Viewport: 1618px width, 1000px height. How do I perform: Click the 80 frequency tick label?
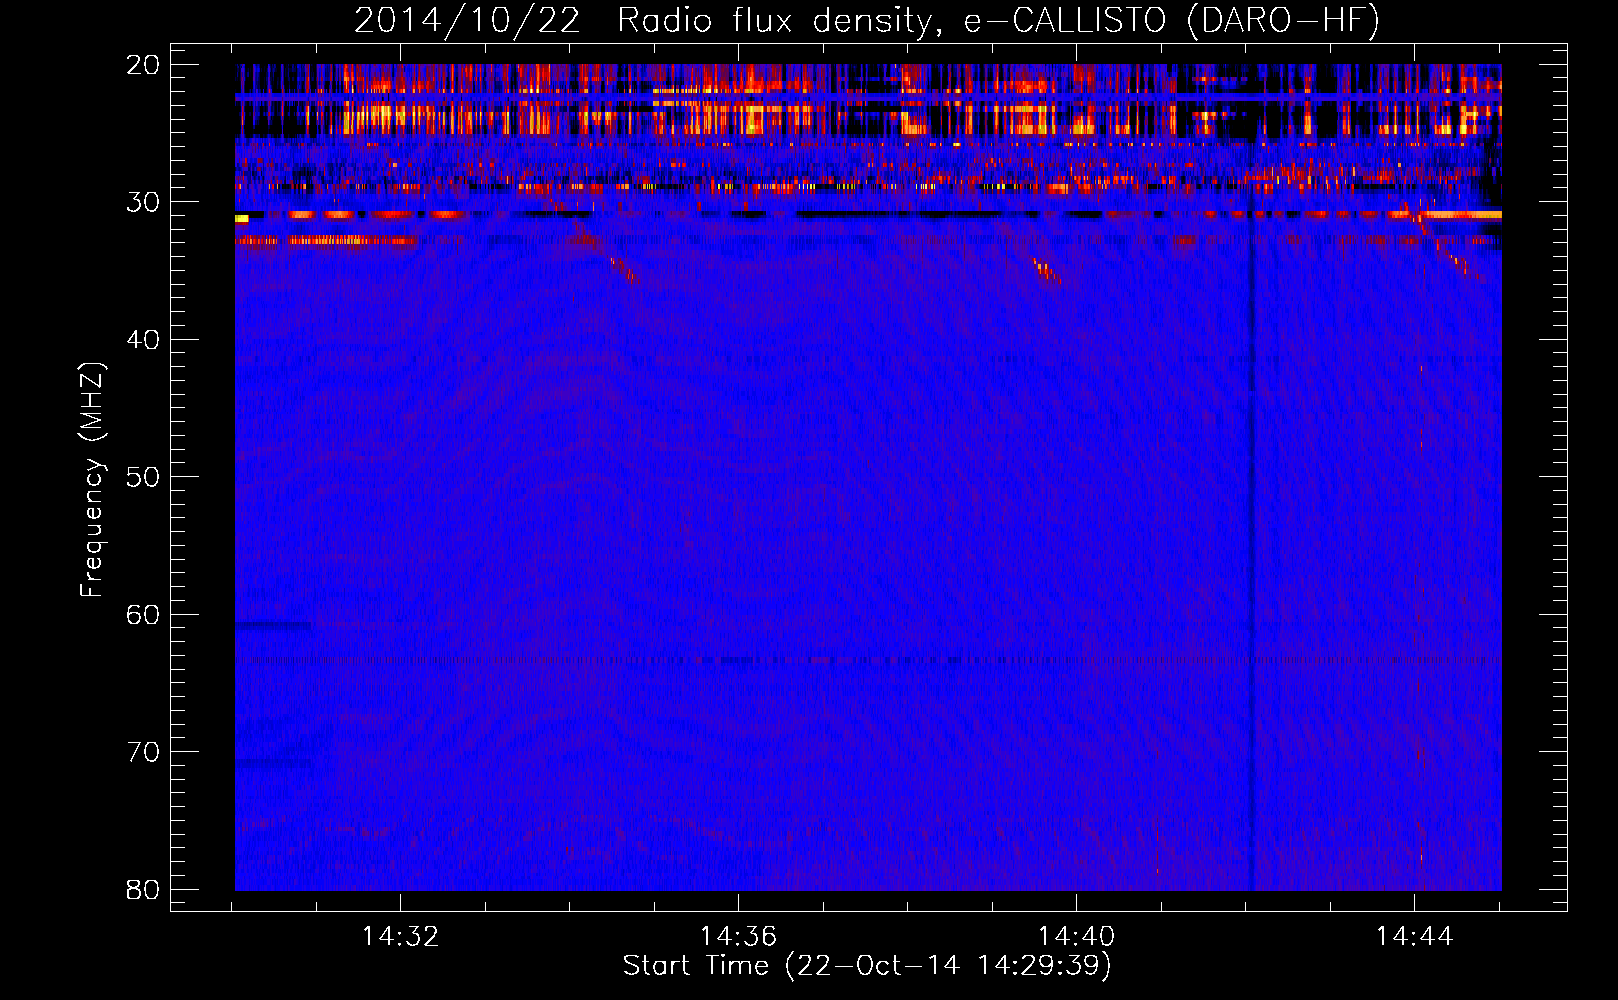143,889
